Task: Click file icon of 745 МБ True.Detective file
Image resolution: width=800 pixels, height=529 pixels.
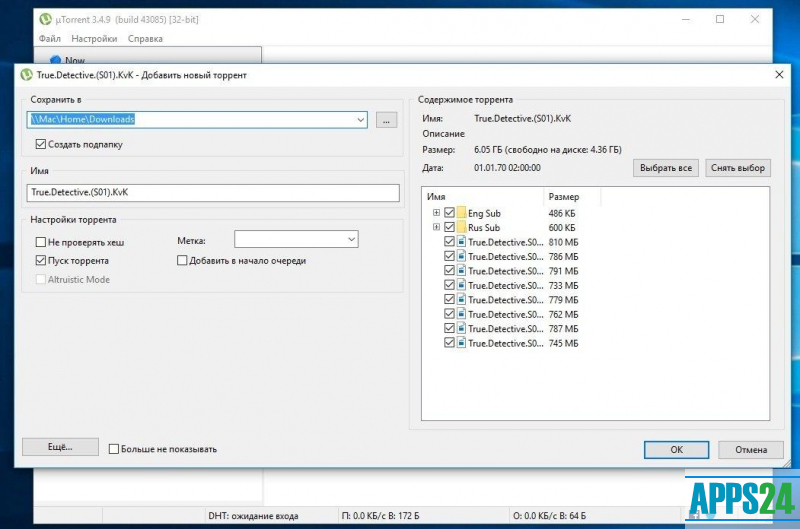Action: (461, 342)
